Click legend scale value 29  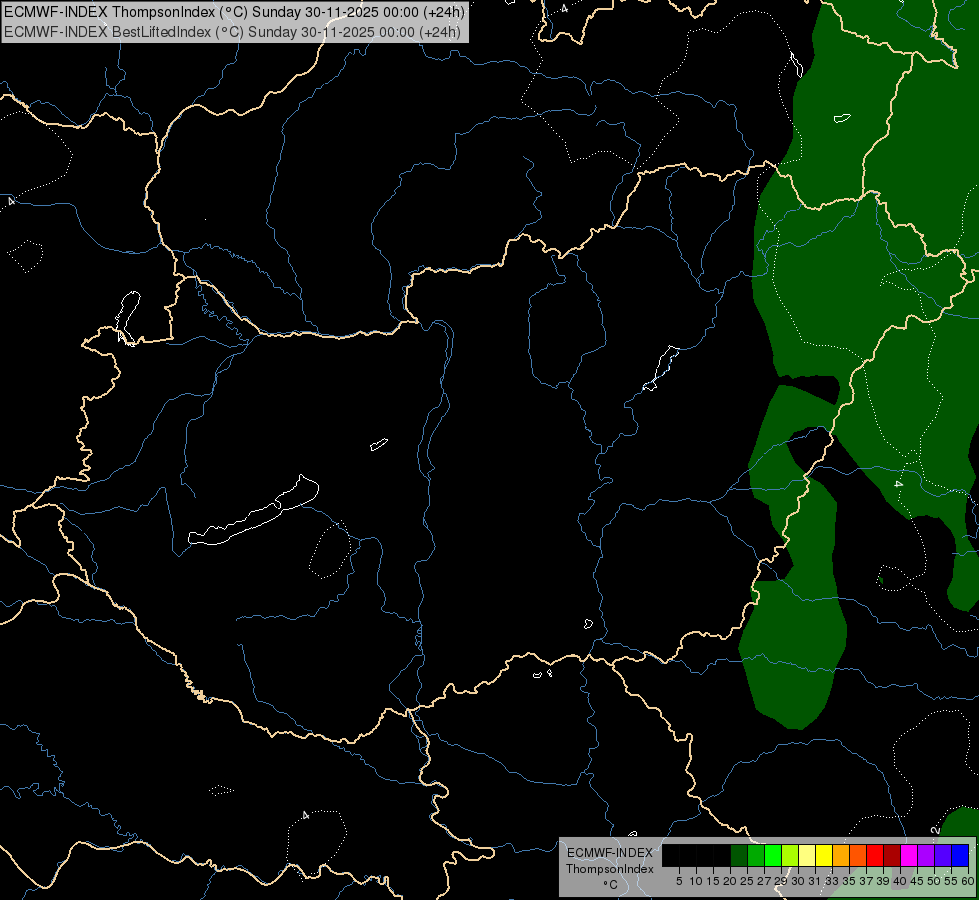coord(780,881)
